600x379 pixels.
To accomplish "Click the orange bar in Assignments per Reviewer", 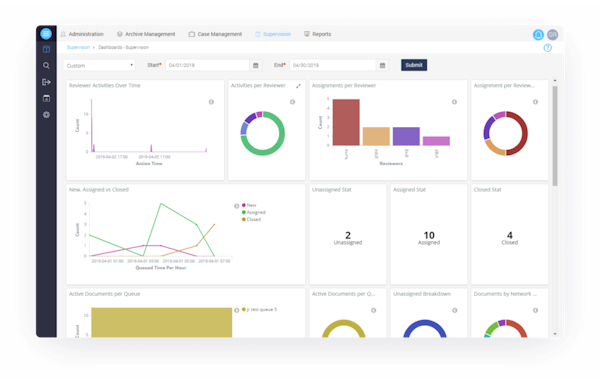I will (376, 136).
